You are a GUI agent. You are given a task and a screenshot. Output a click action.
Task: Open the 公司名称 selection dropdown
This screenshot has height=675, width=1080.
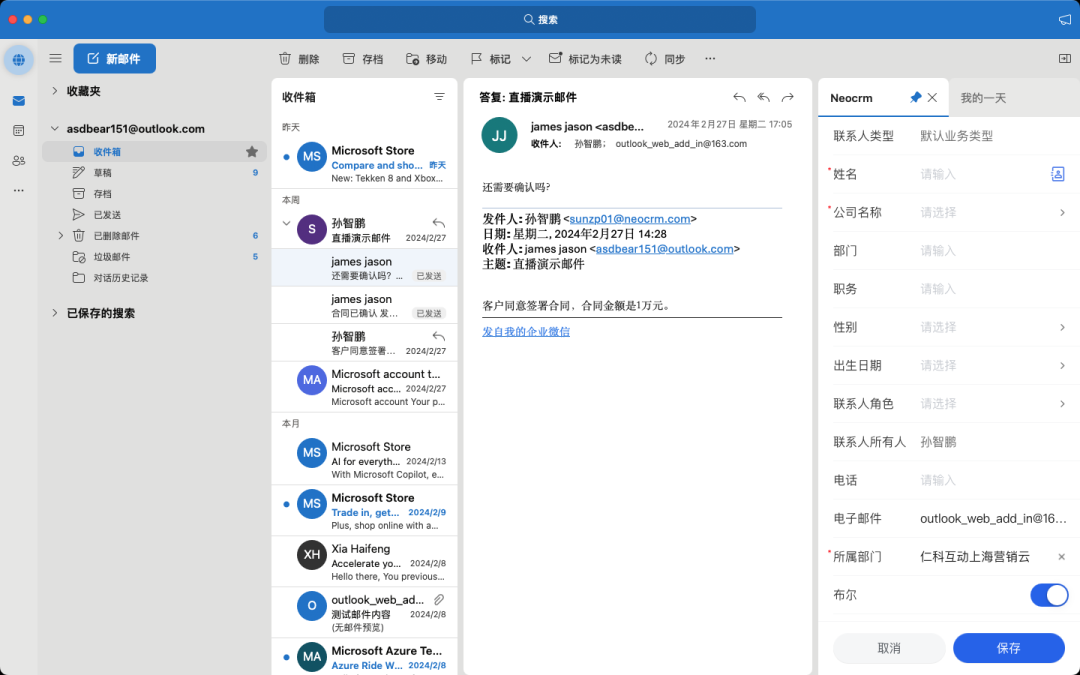point(1061,212)
